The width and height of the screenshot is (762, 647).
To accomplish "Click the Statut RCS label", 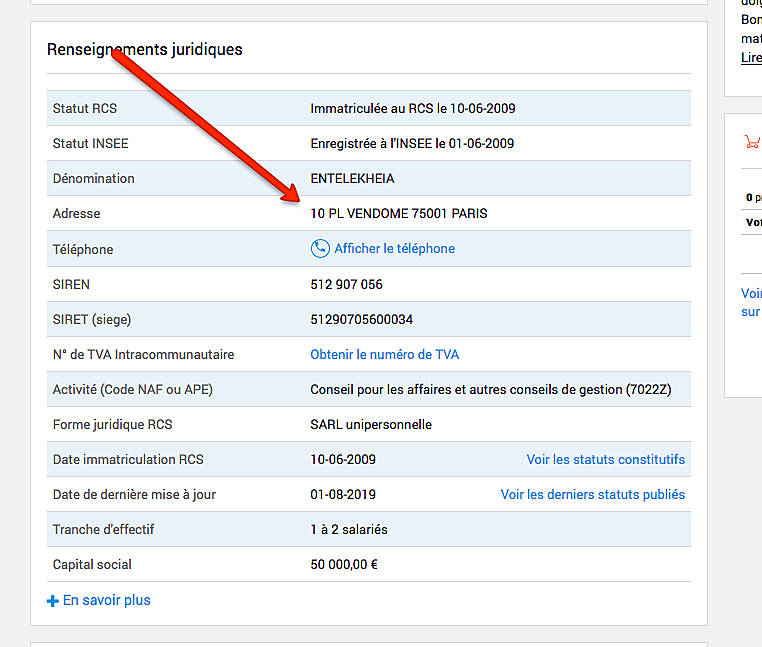I will (85, 108).
